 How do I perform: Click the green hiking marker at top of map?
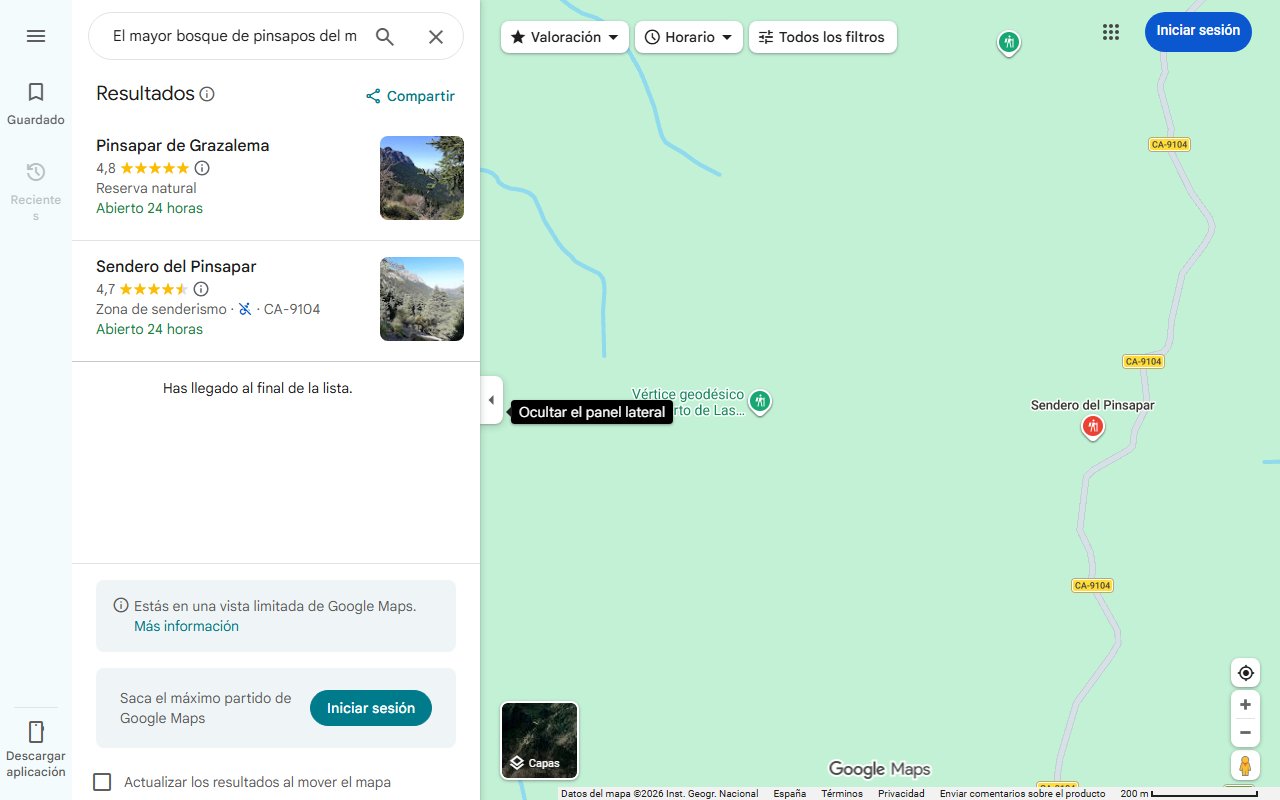pos(1009,42)
